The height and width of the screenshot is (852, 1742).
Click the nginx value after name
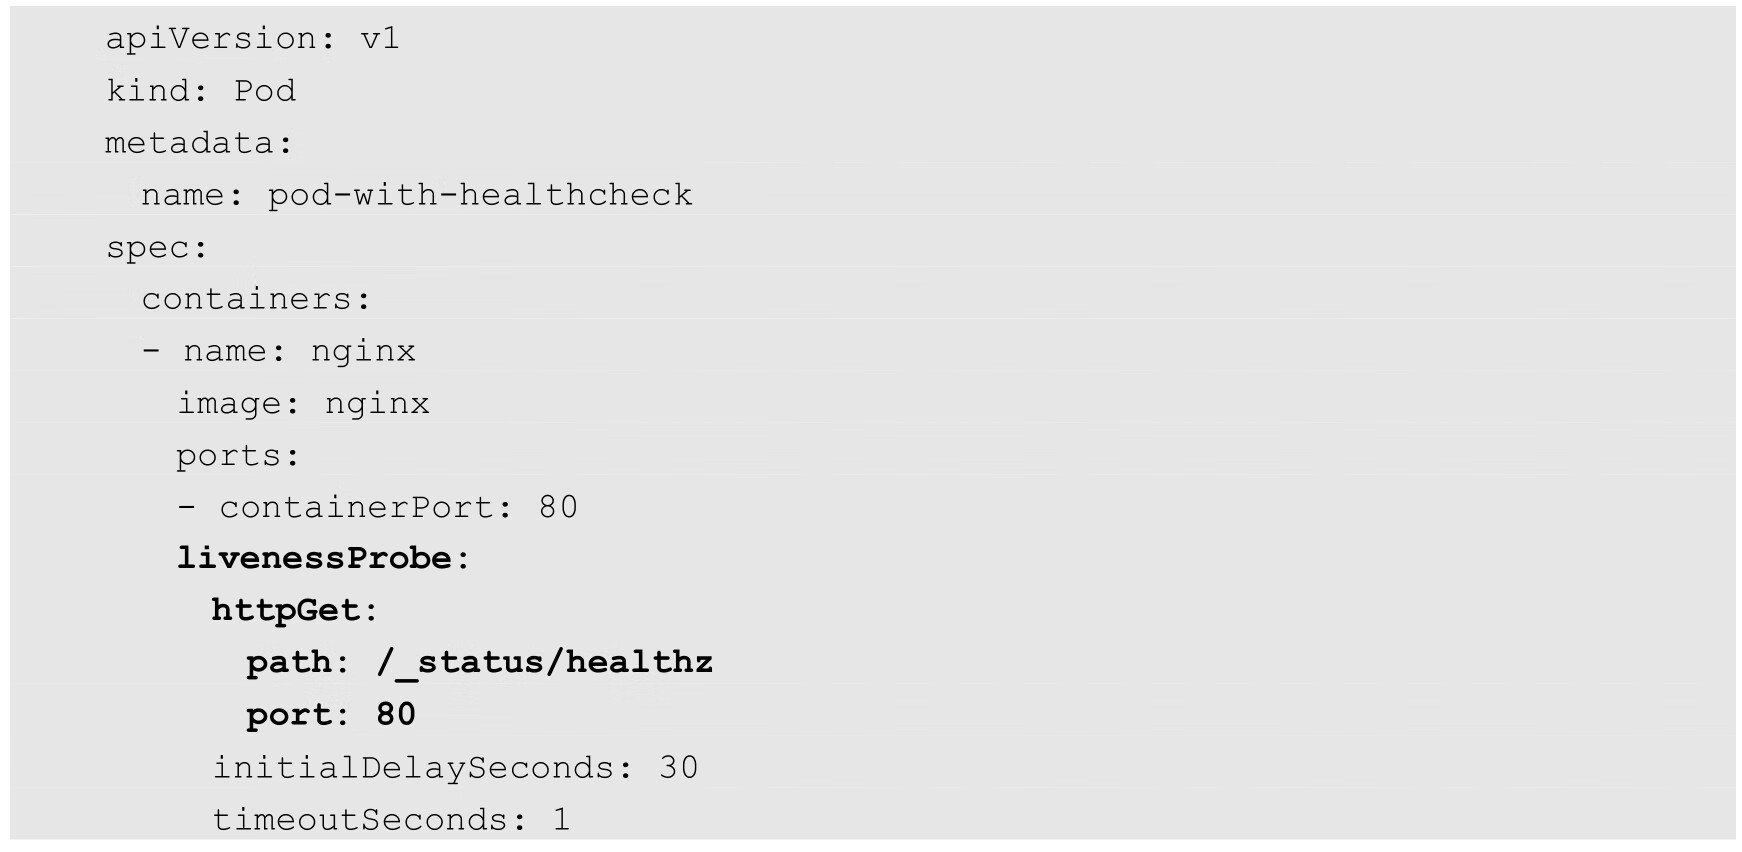[363, 351]
